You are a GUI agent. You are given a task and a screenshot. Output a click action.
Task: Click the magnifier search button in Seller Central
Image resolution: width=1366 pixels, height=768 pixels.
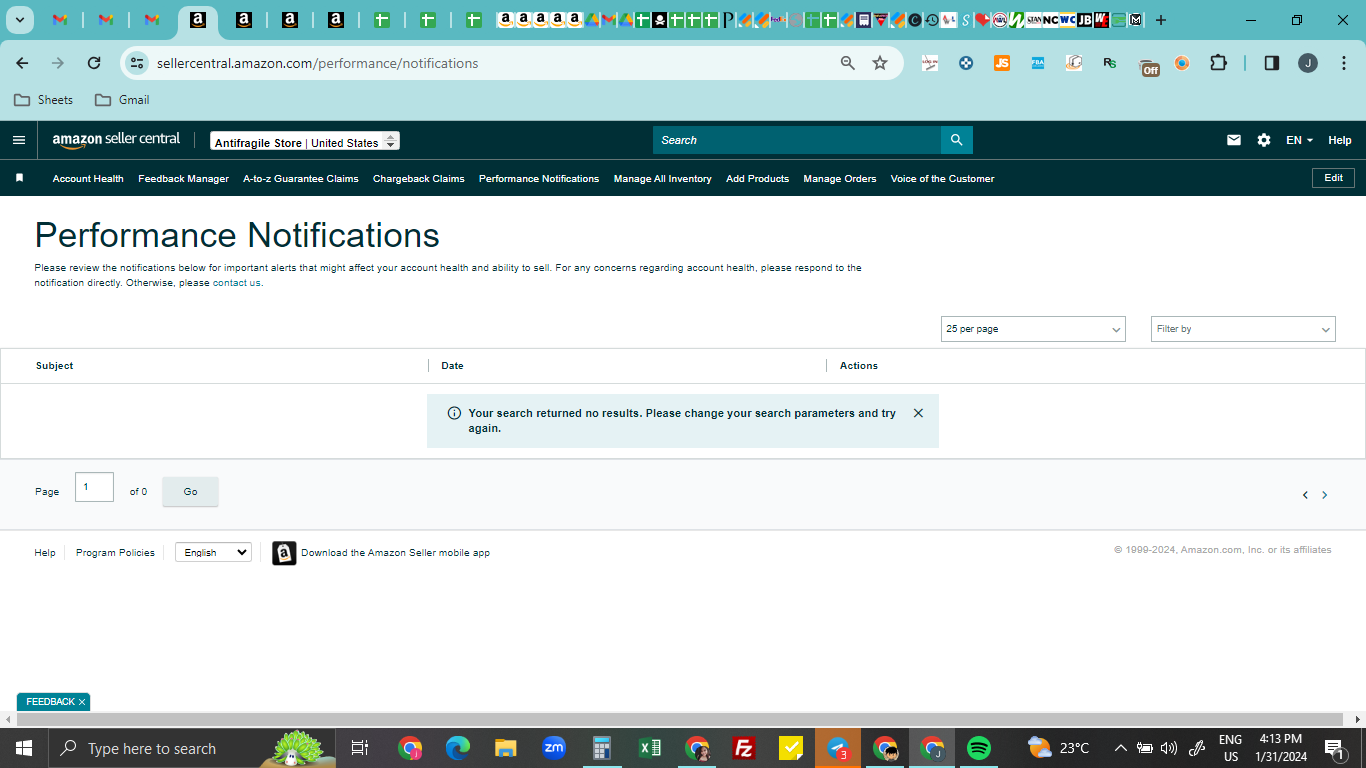click(956, 140)
